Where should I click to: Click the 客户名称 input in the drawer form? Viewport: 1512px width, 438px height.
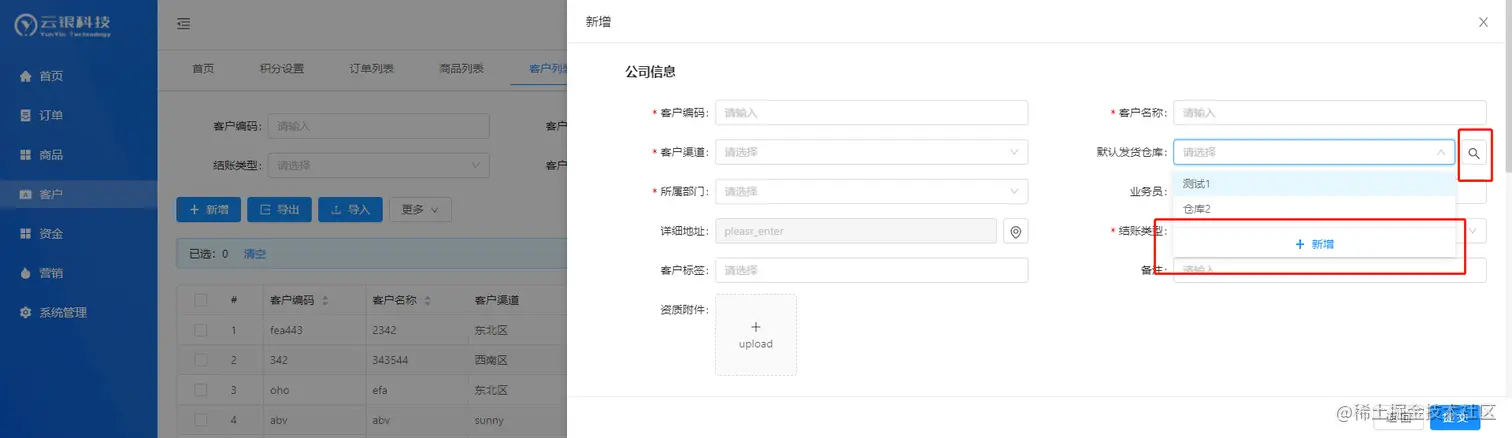[1329, 113]
